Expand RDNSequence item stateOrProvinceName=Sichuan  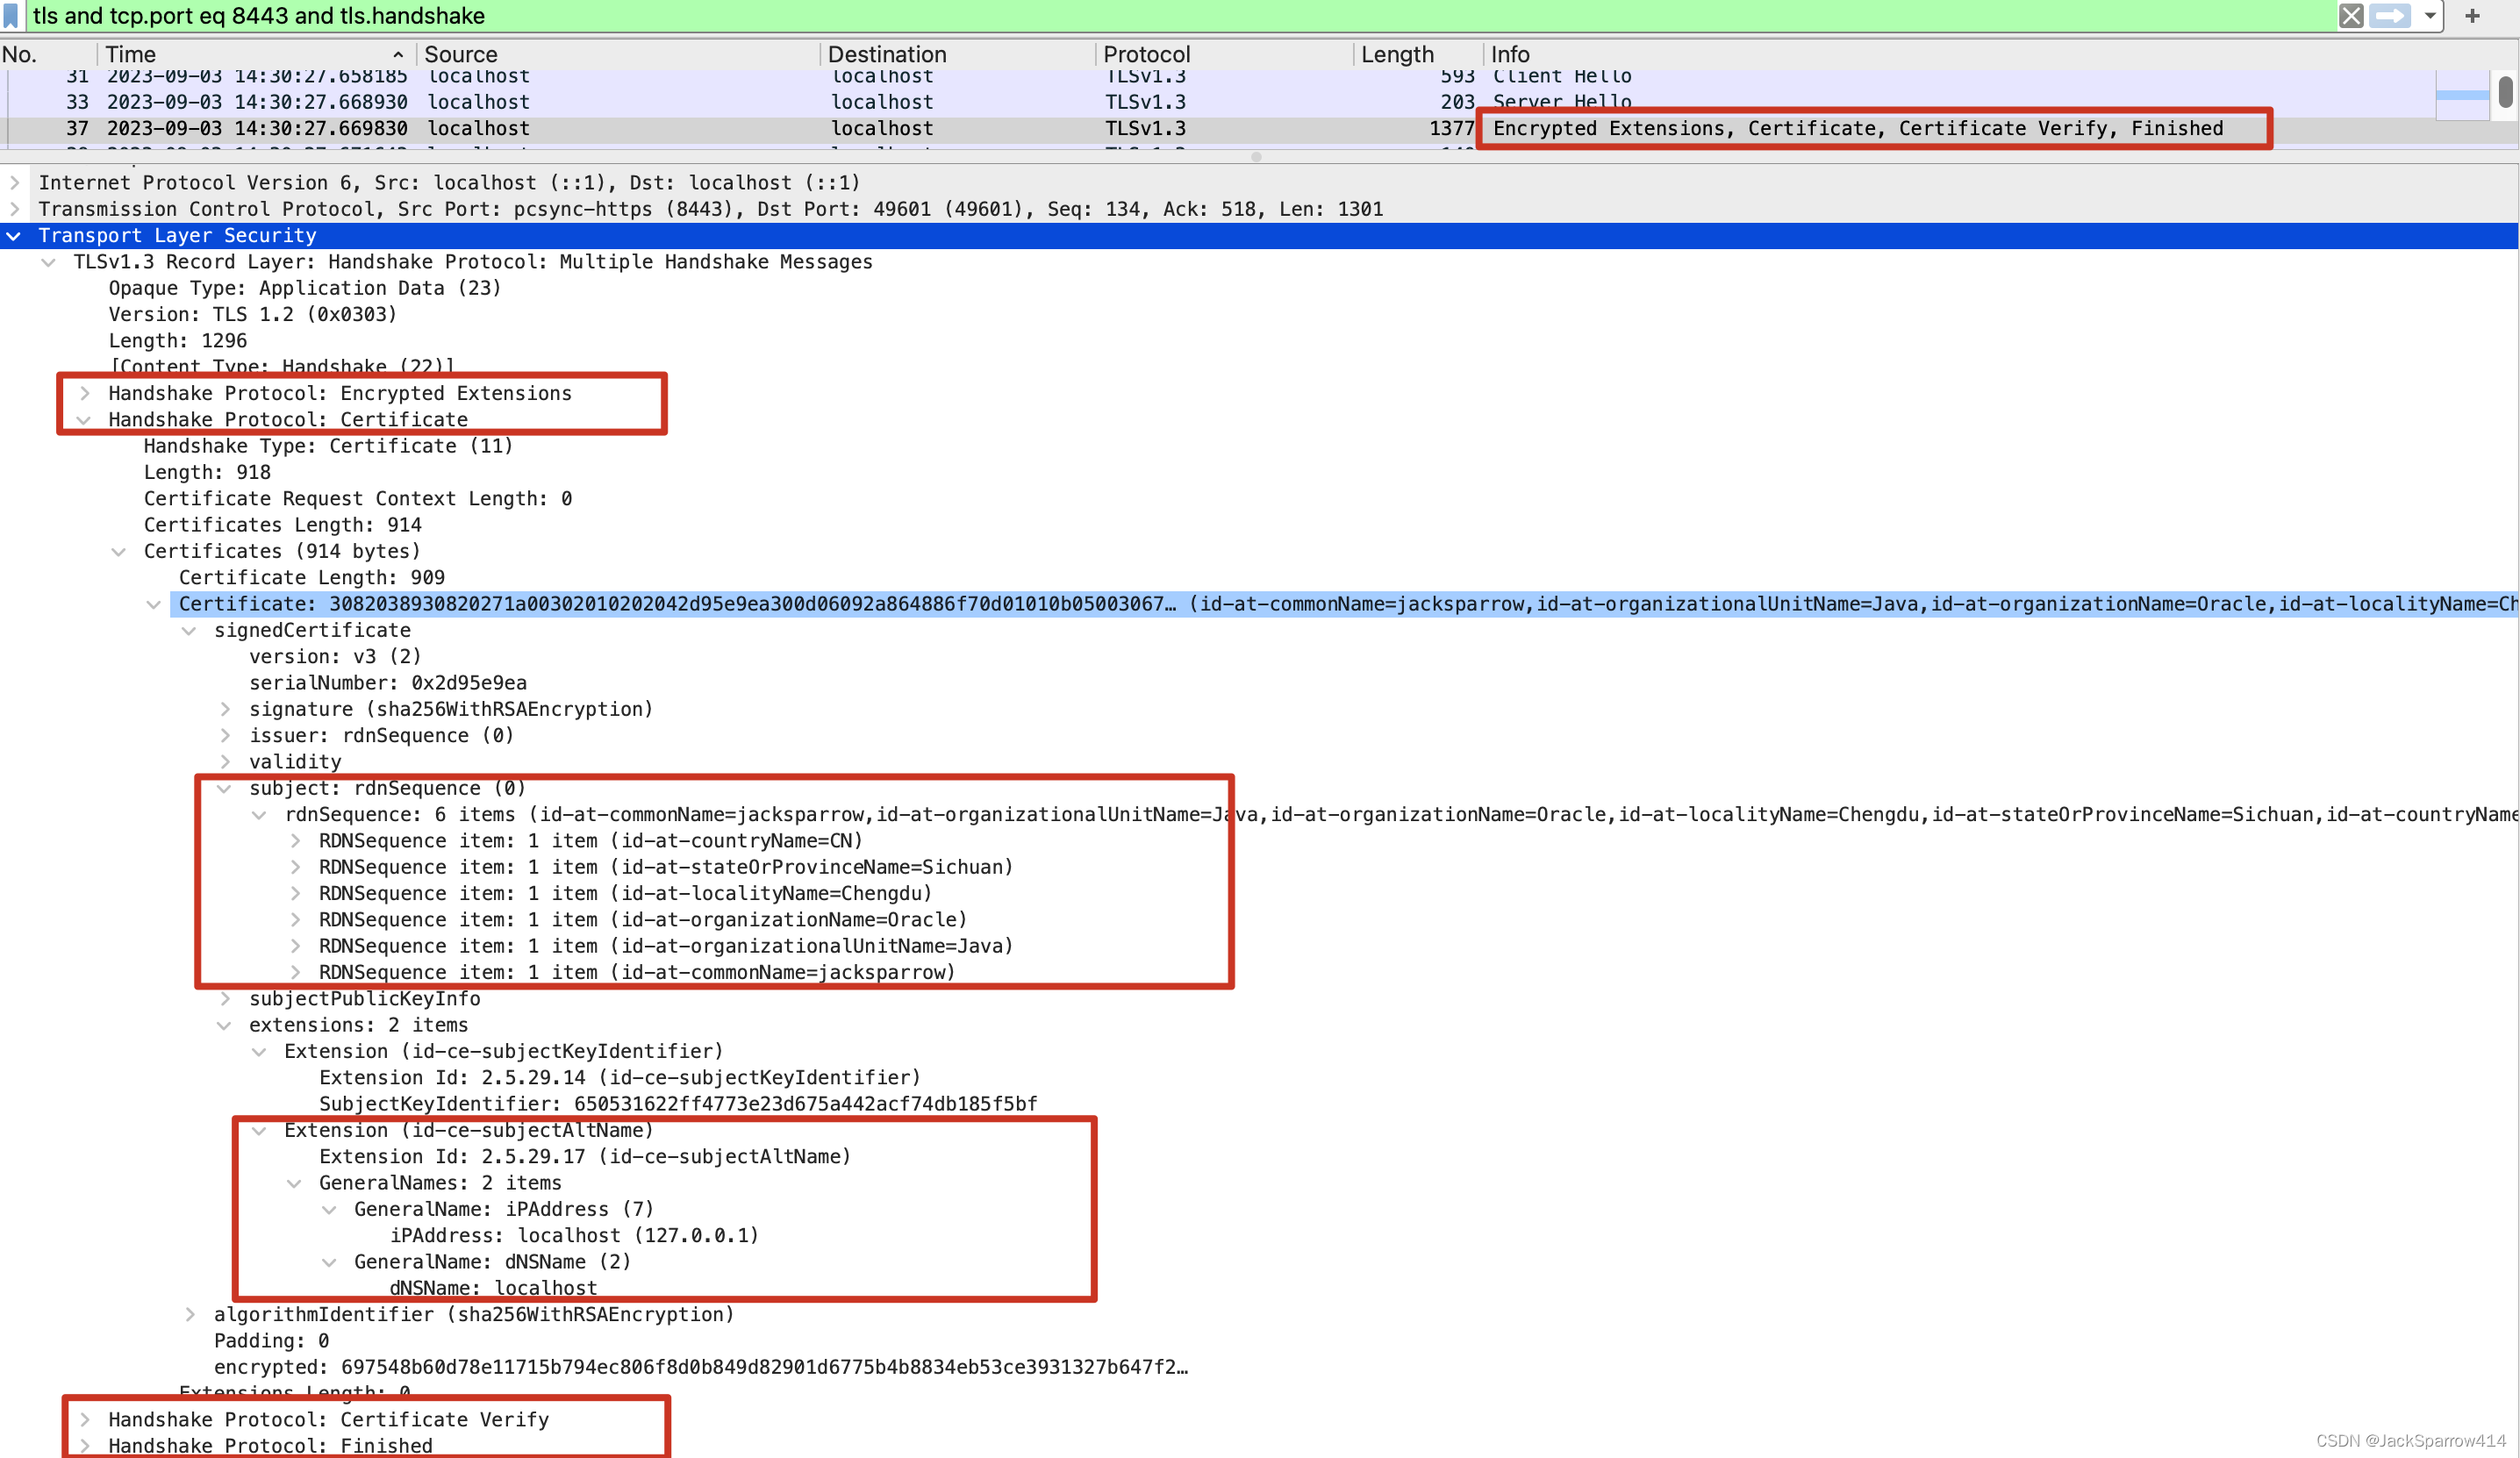tap(296, 867)
